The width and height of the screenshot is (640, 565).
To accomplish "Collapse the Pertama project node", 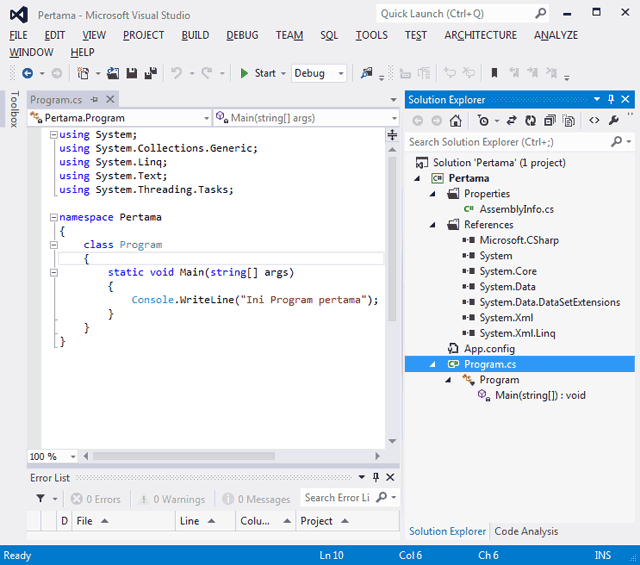I will [x=417, y=178].
